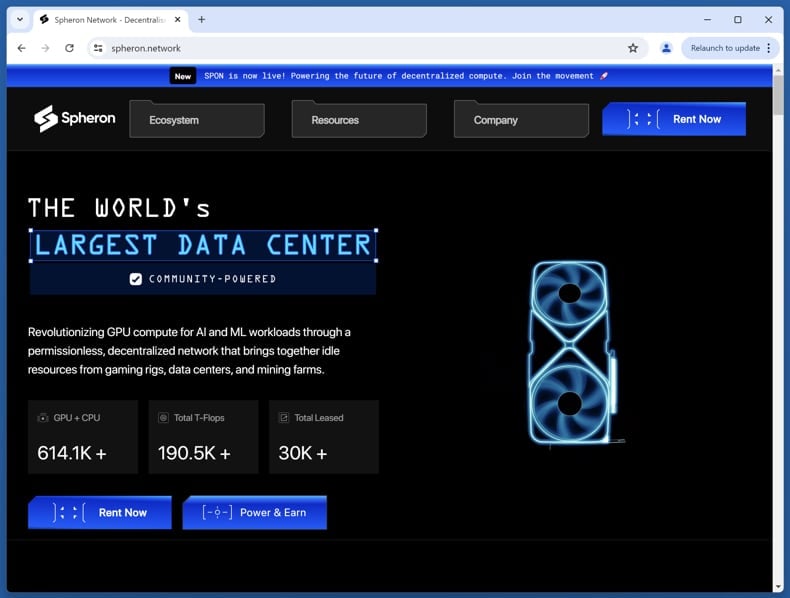This screenshot has height=598, width=790.
Task: Click the Total T-Flops stat icon
Action: click(163, 418)
